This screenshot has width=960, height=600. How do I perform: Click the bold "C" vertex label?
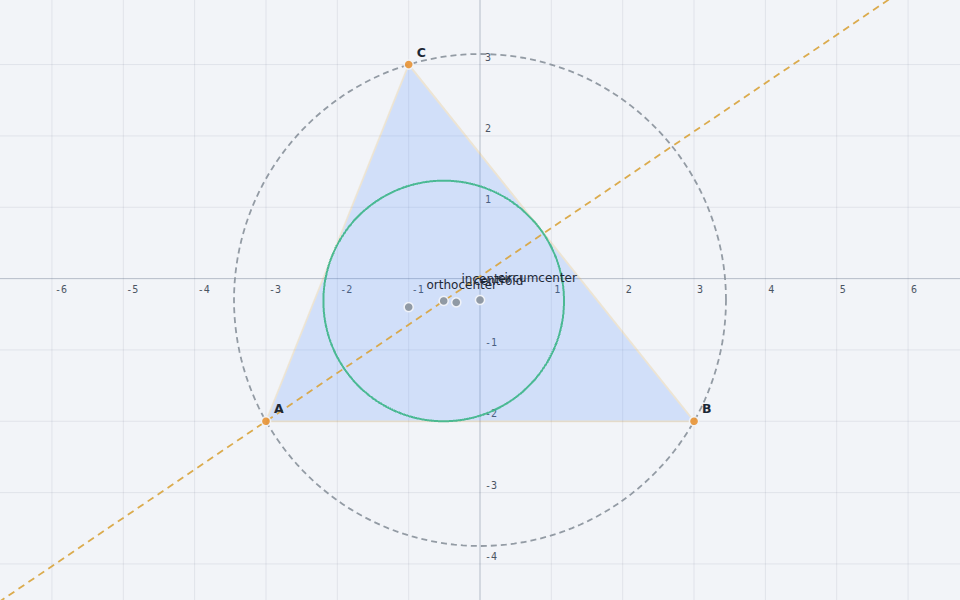tap(421, 53)
